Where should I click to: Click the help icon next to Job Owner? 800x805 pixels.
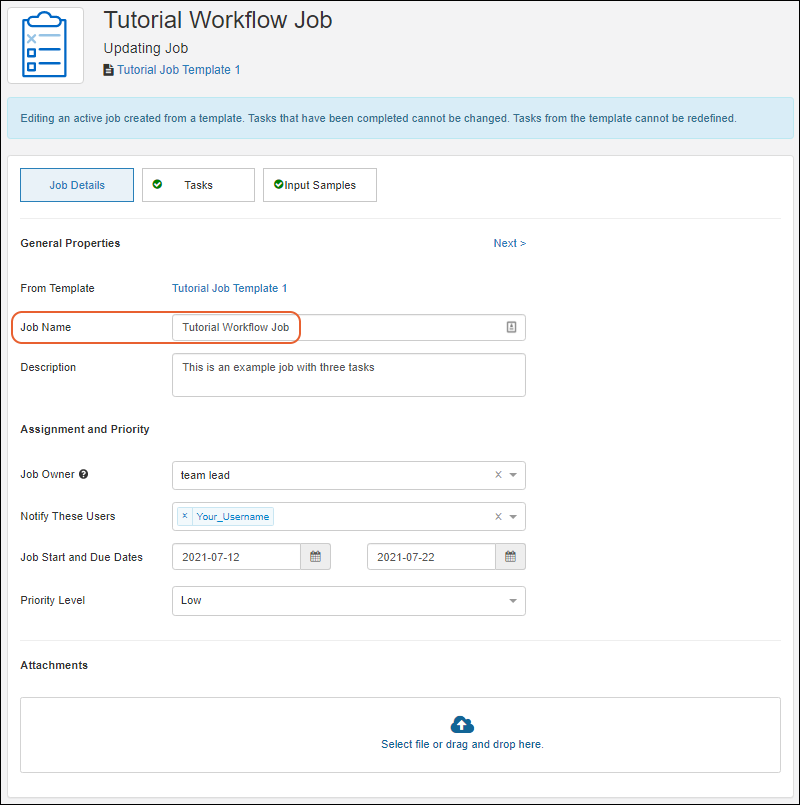click(84, 475)
